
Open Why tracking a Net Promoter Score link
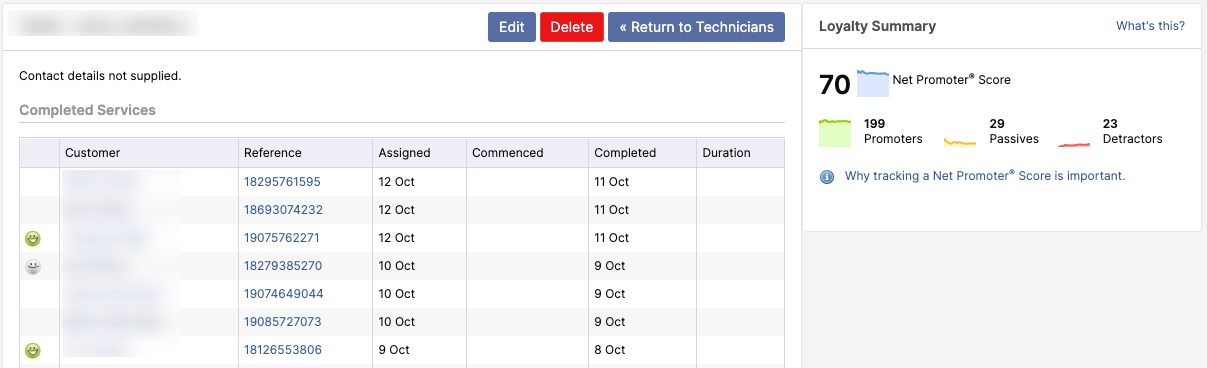click(x=985, y=176)
